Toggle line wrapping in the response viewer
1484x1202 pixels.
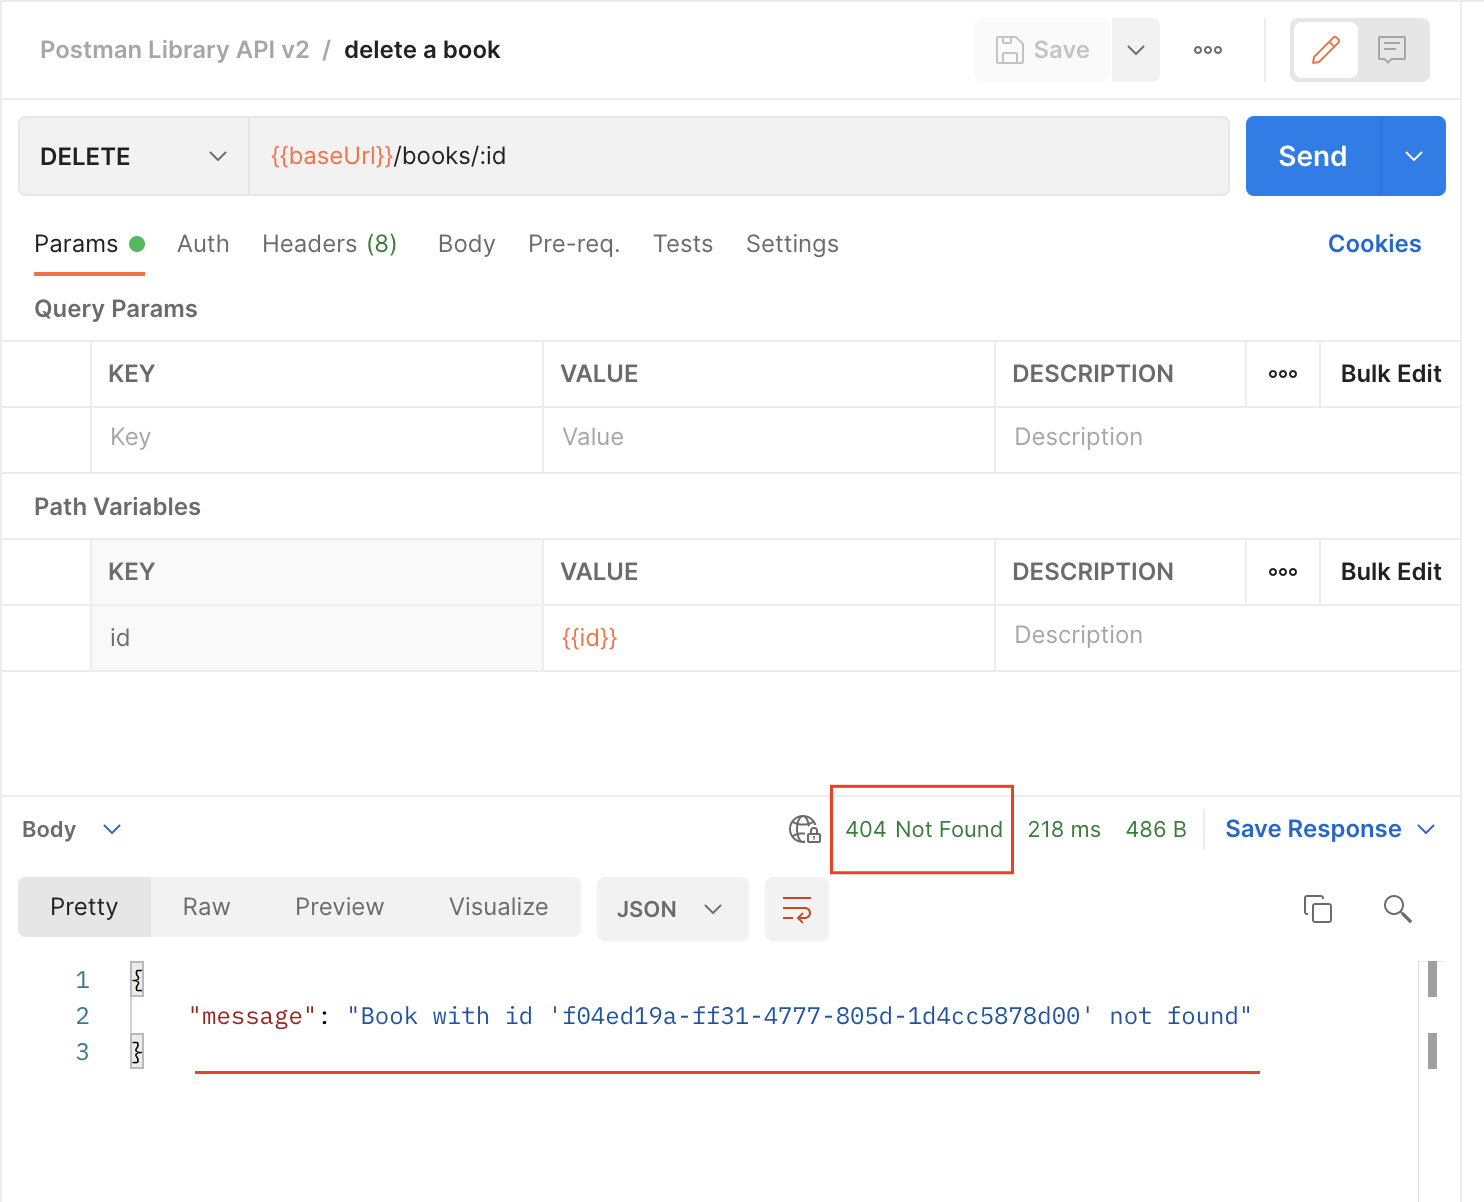[796, 909]
